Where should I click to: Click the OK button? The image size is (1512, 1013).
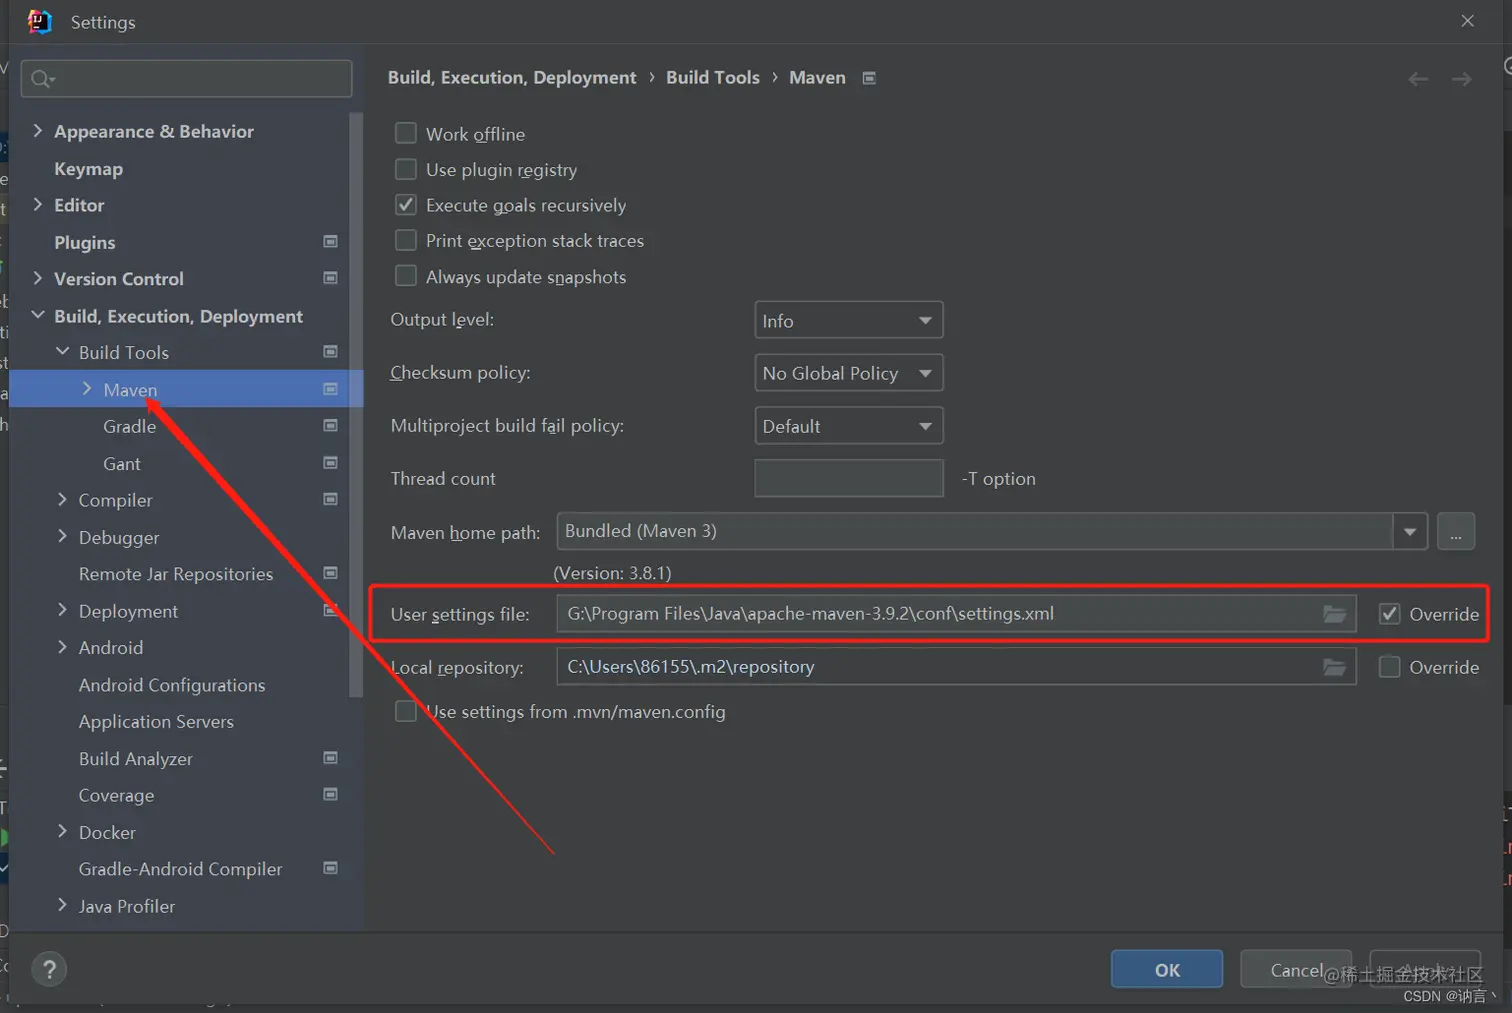(1167, 969)
